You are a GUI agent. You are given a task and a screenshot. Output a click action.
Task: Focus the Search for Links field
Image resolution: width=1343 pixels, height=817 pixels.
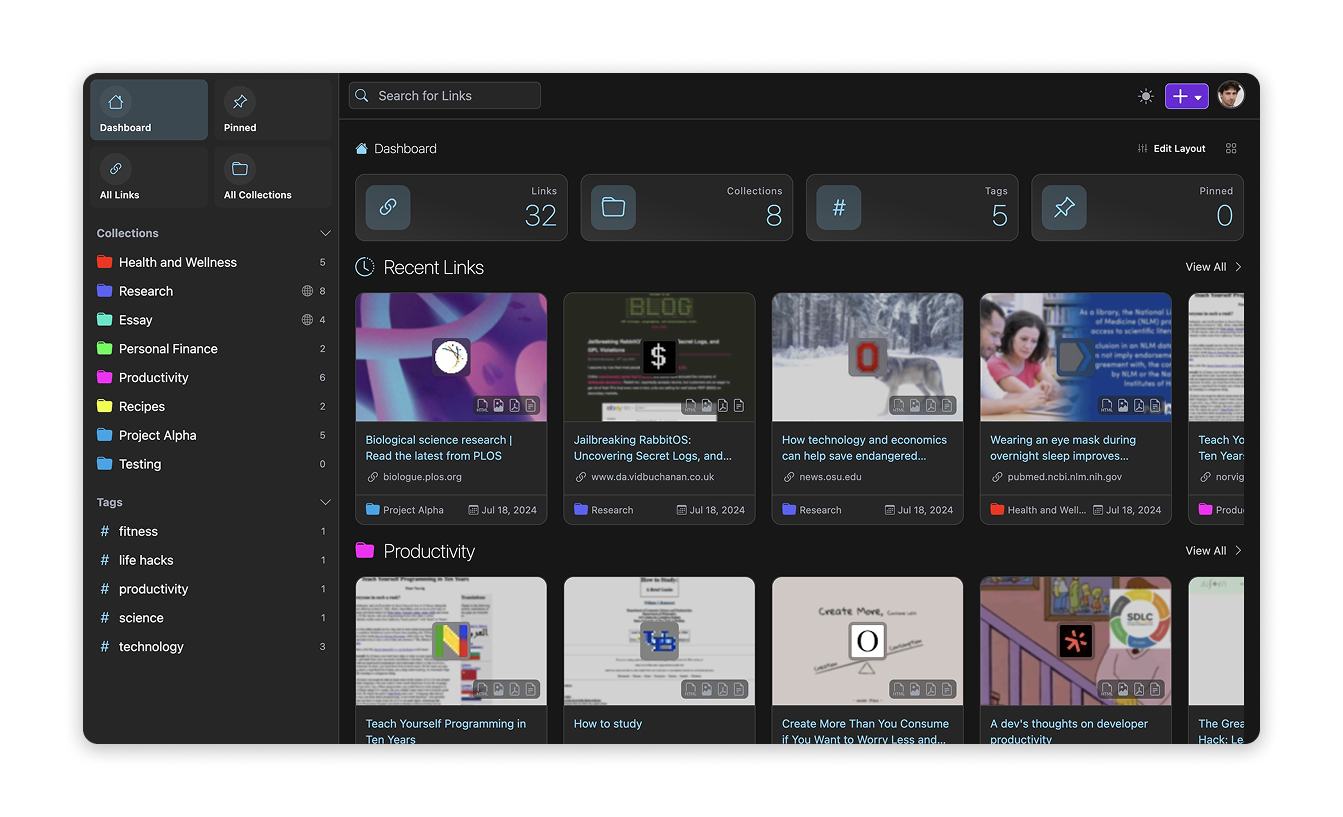click(x=445, y=96)
